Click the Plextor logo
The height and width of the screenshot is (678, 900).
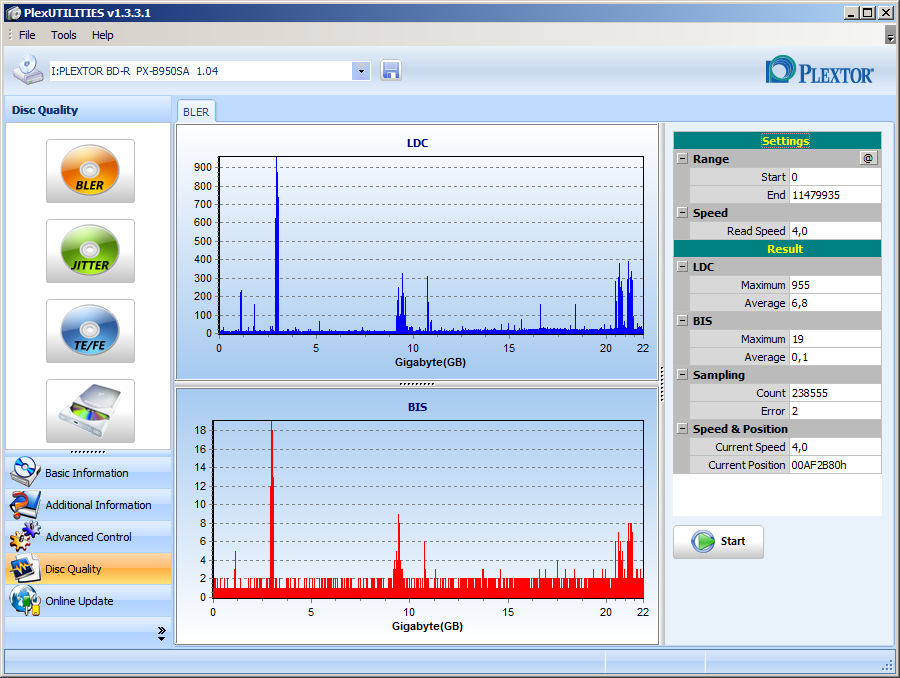(x=820, y=71)
